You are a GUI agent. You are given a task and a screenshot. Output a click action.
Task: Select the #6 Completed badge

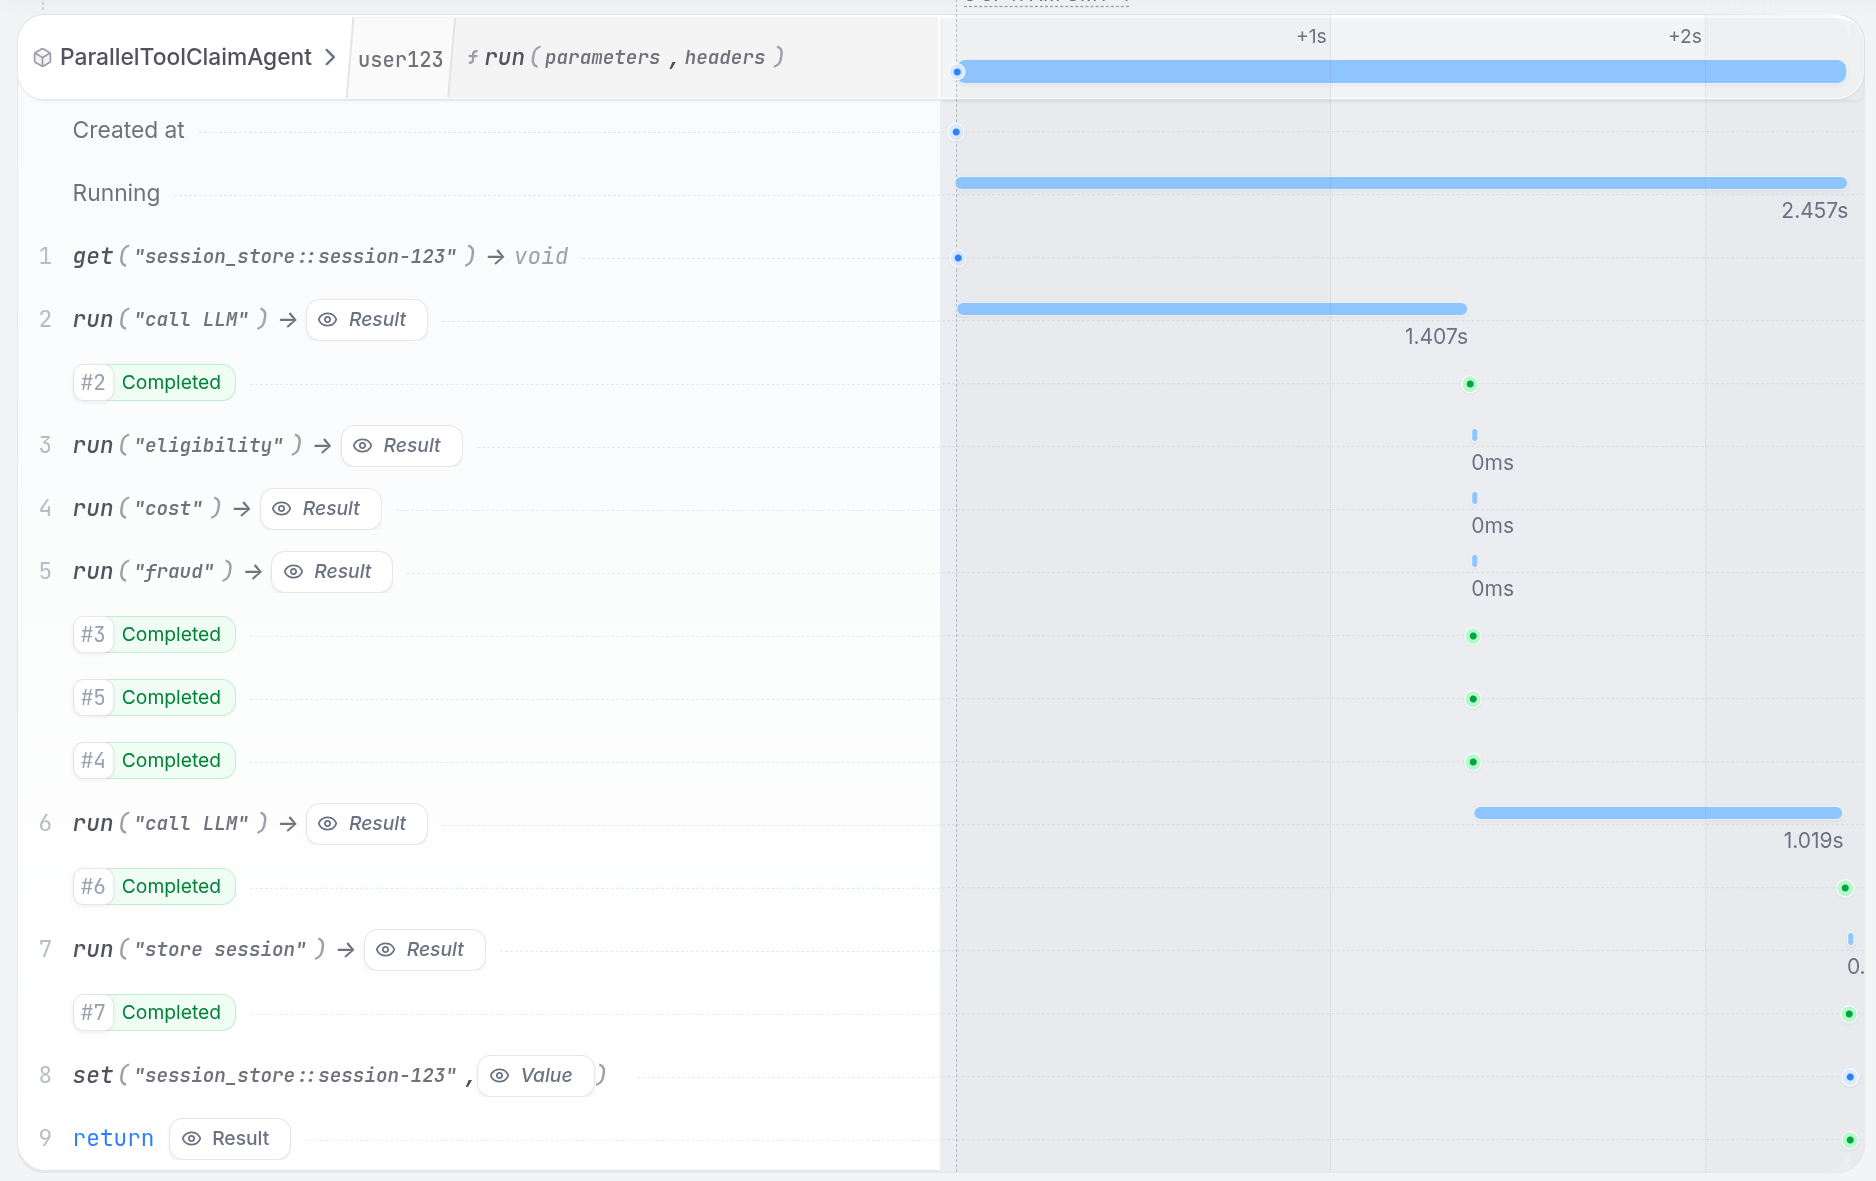154,887
